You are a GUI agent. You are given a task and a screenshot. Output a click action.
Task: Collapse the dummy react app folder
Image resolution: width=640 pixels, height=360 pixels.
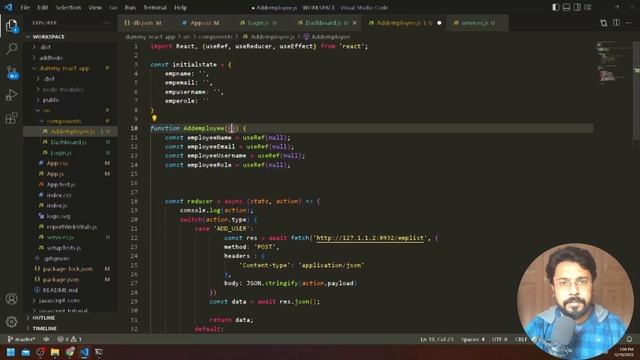tap(64, 68)
